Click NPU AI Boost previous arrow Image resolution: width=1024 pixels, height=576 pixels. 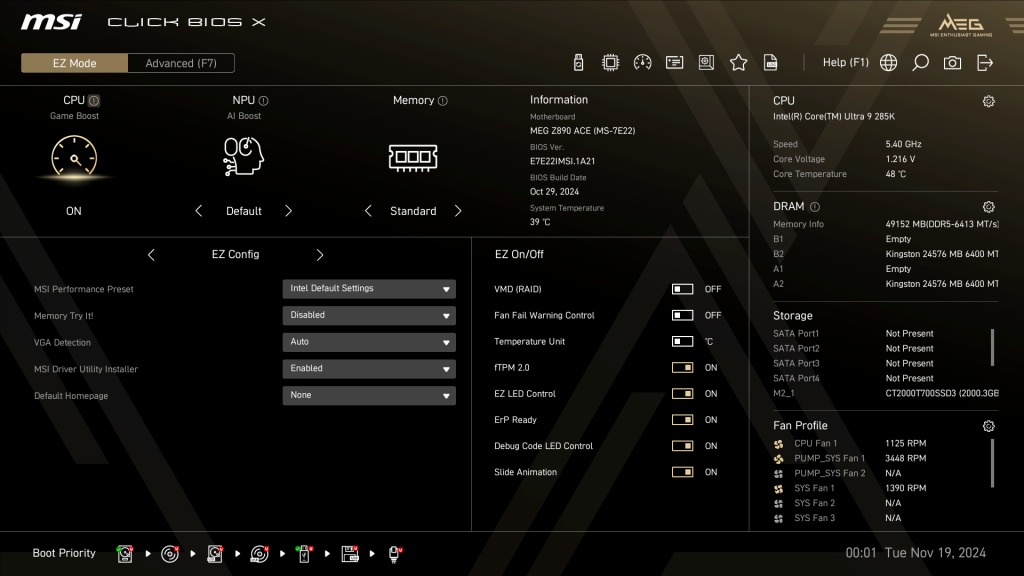tap(199, 211)
